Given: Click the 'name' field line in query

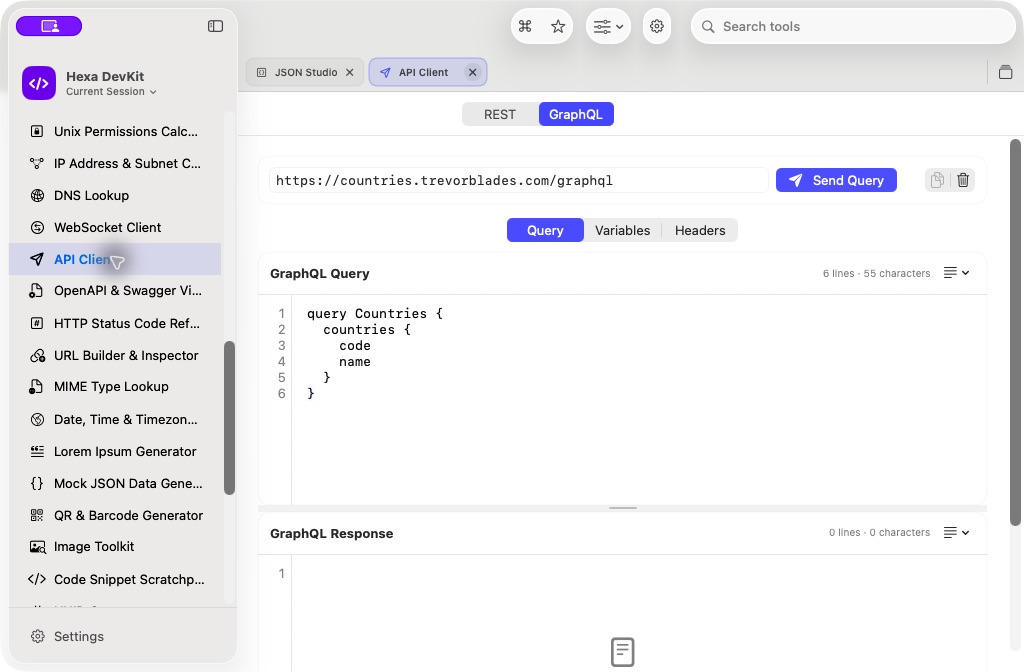Looking at the screenshot, I should click(355, 362).
